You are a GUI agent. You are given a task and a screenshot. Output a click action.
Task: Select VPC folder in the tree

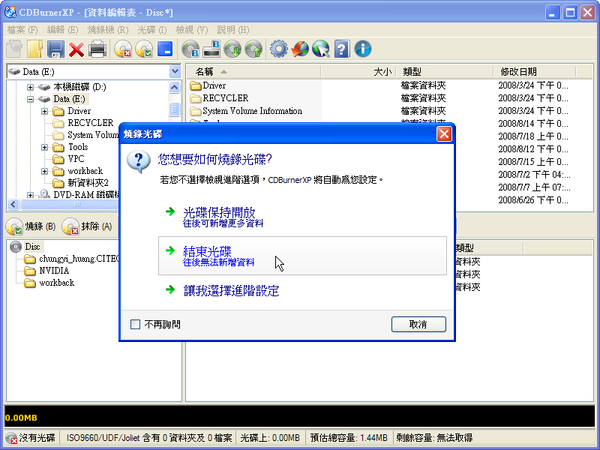coord(76,159)
